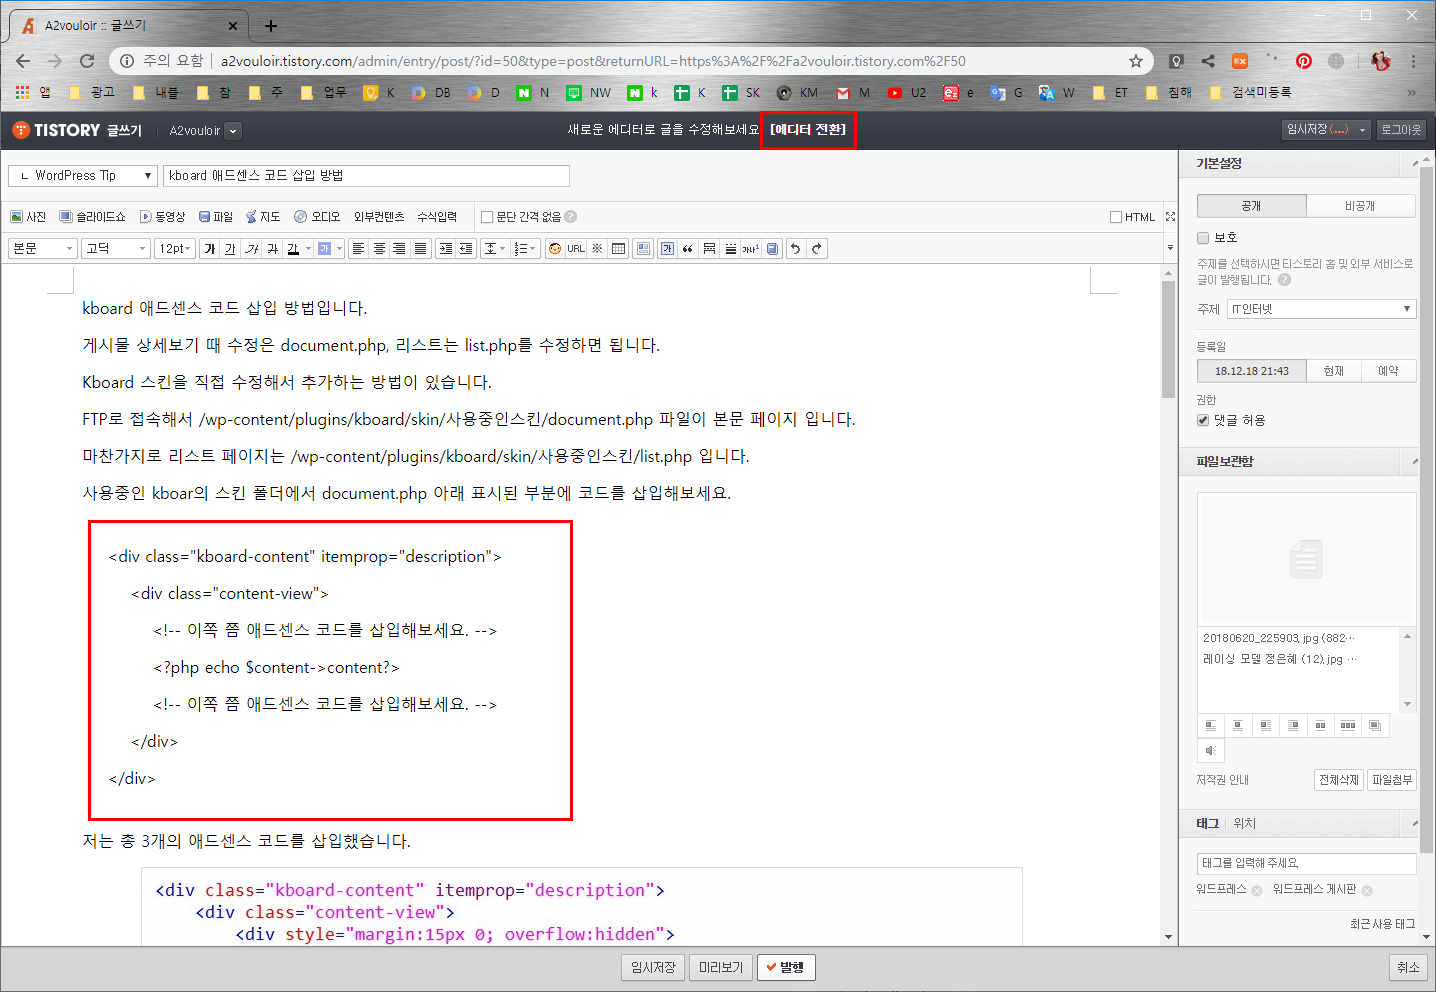Image resolution: width=1436 pixels, height=992 pixels.
Task: Switch to the 위치 (location) tab
Action: [x=1244, y=824]
